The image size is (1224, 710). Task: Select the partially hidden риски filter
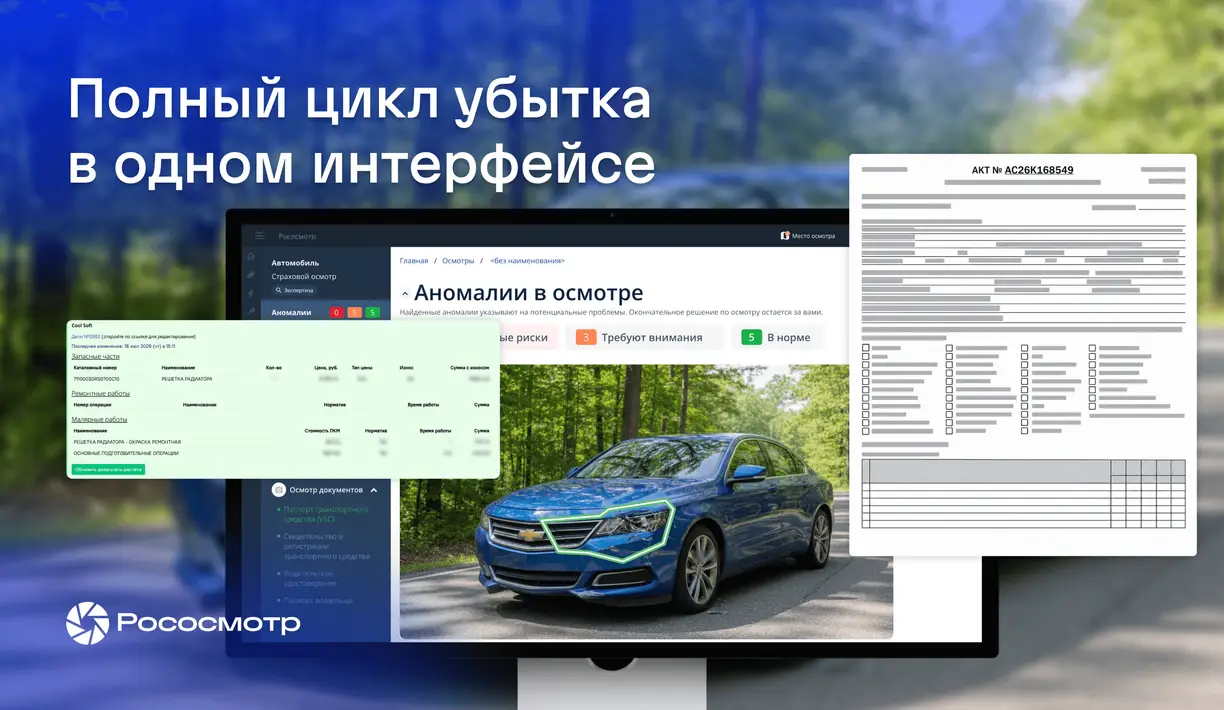527,337
